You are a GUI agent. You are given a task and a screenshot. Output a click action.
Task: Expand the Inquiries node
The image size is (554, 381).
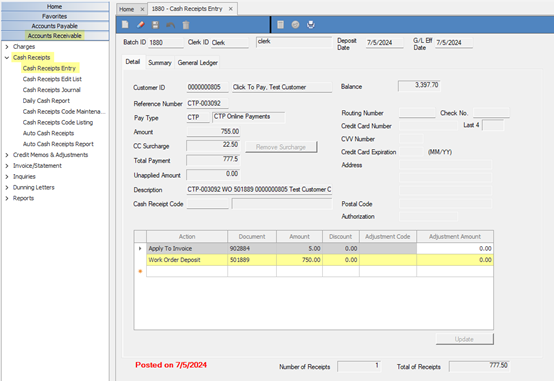pos(7,177)
